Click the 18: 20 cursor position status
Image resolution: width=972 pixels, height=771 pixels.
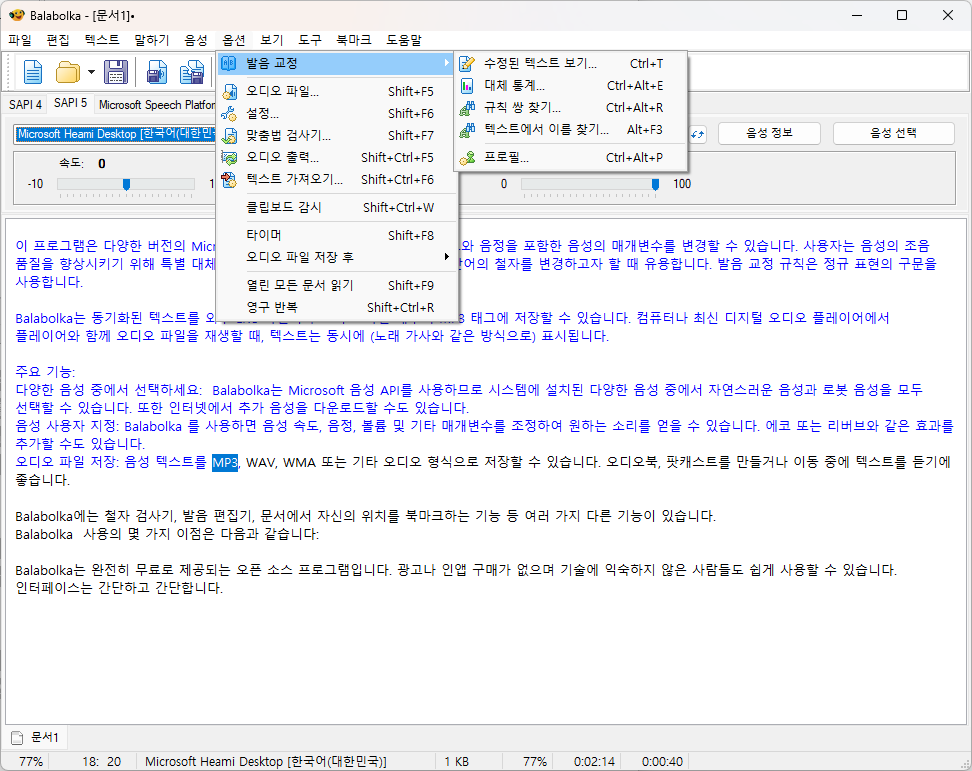click(101, 762)
